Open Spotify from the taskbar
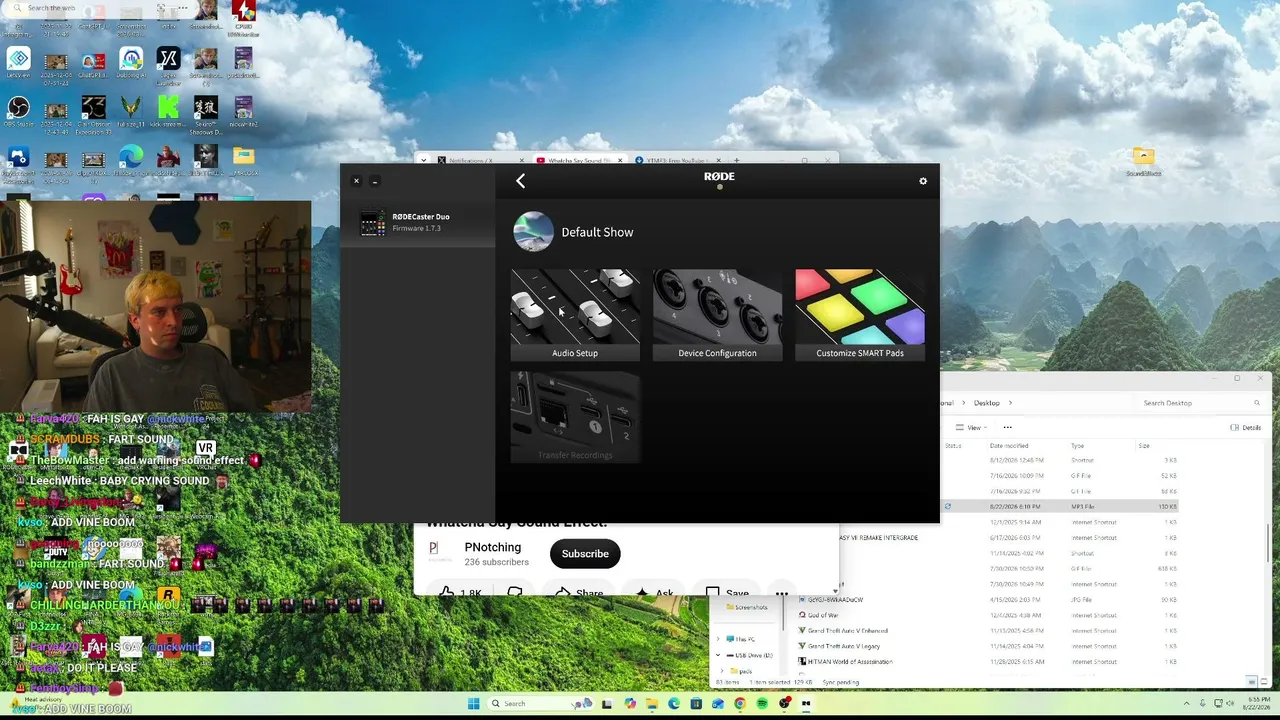 pos(762,703)
